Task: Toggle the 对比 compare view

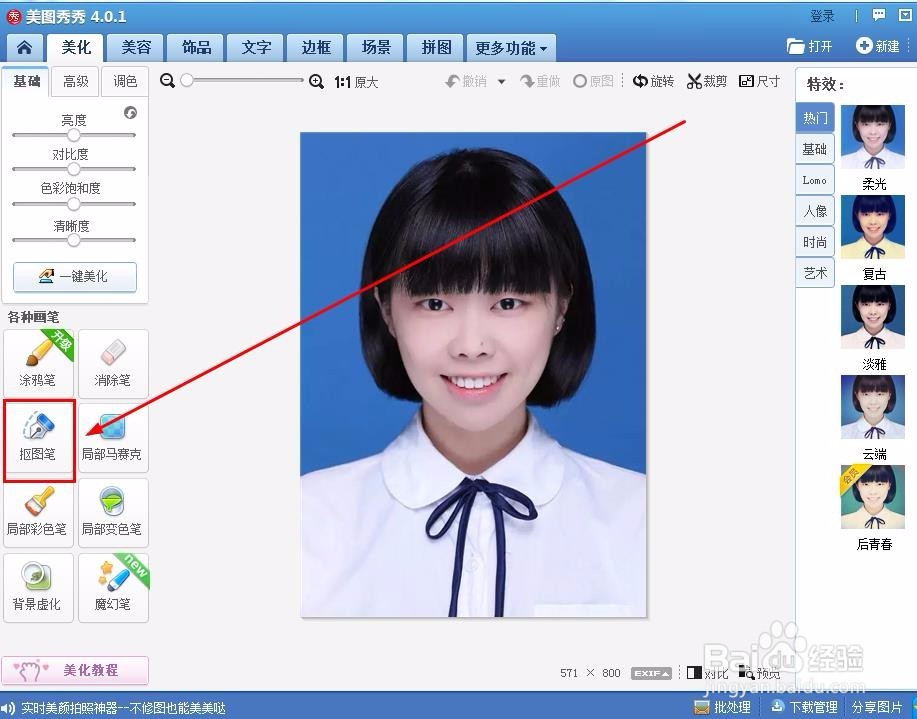Action: [x=707, y=673]
